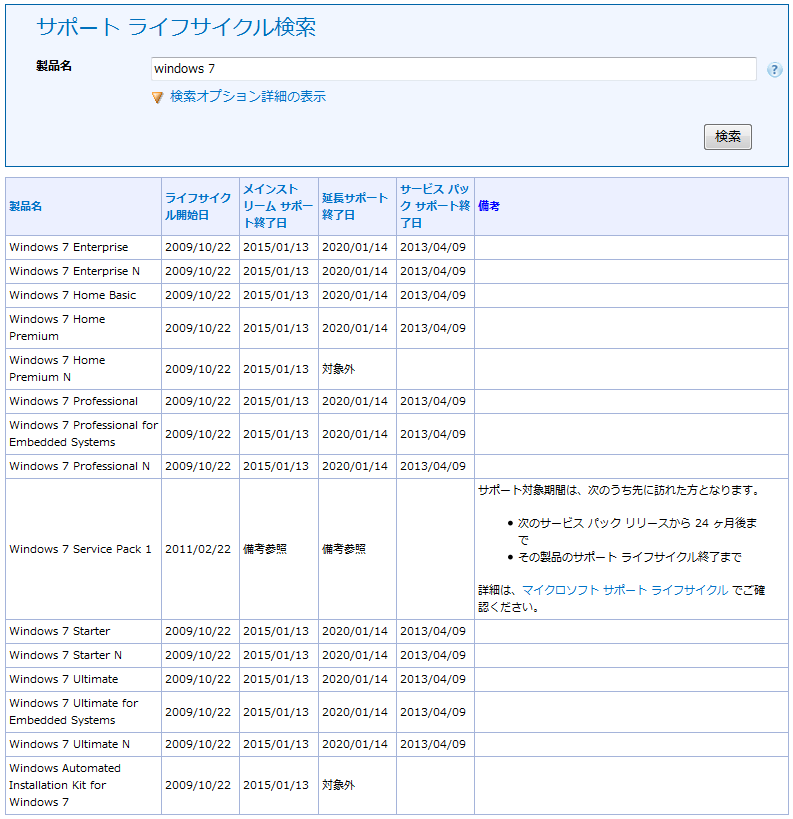793x819 pixels.
Task: Click bullet 'その製品のサポート ライフサイクル終了まで'
Action: tap(629, 557)
